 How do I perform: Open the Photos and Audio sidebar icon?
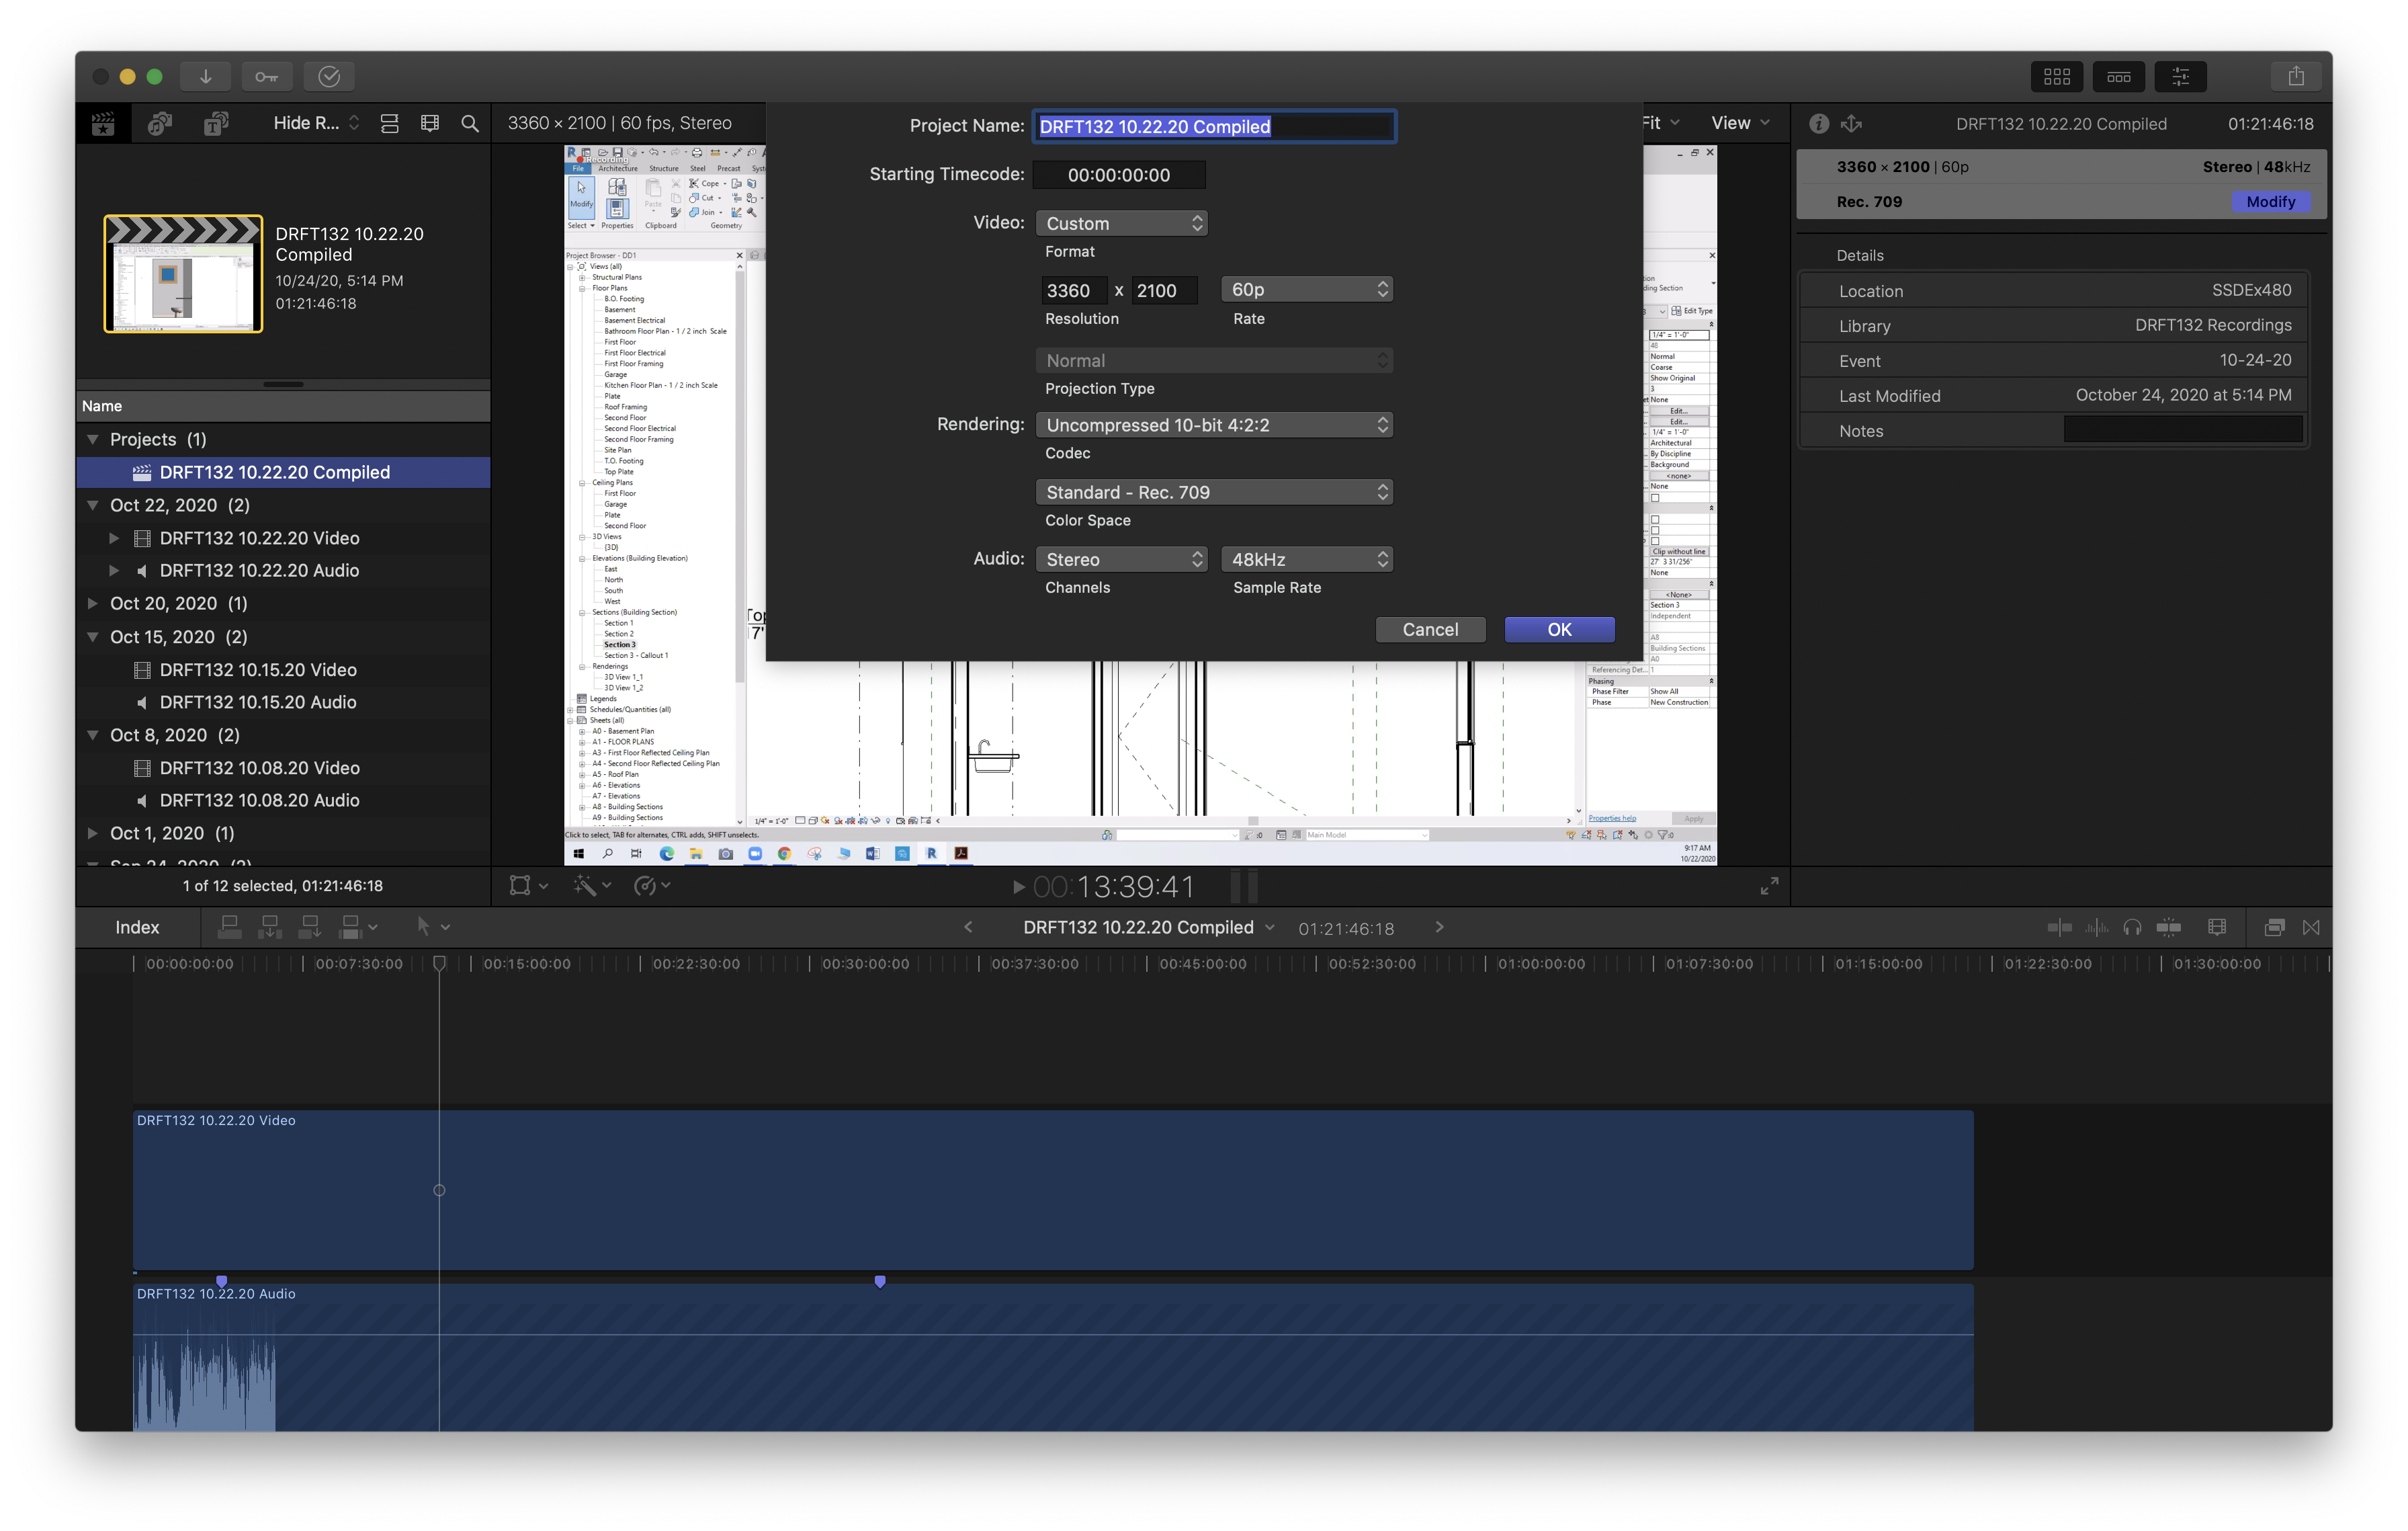[160, 123]
